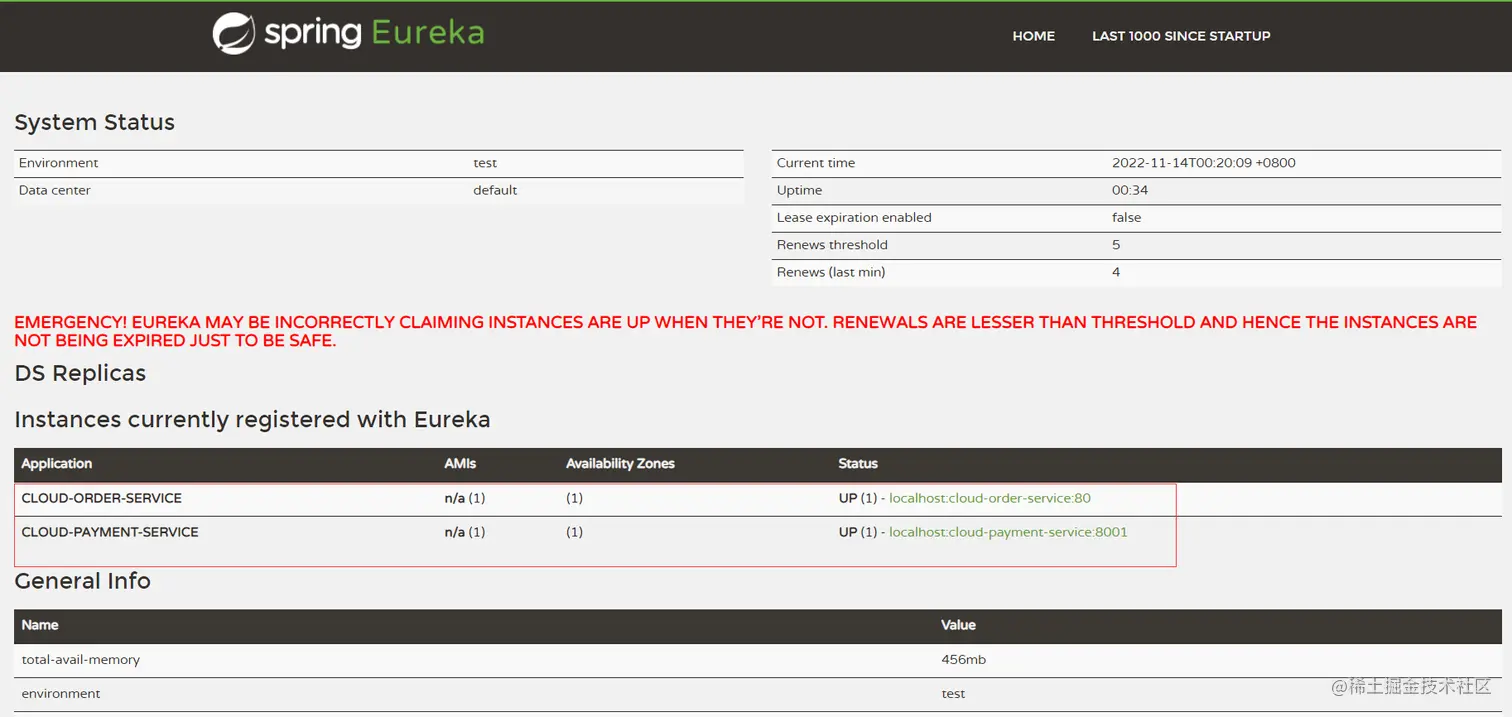This screenshot has height=717, width=1512.
Task: Select the total-avail-memory row name
Action: pos(81,660)
